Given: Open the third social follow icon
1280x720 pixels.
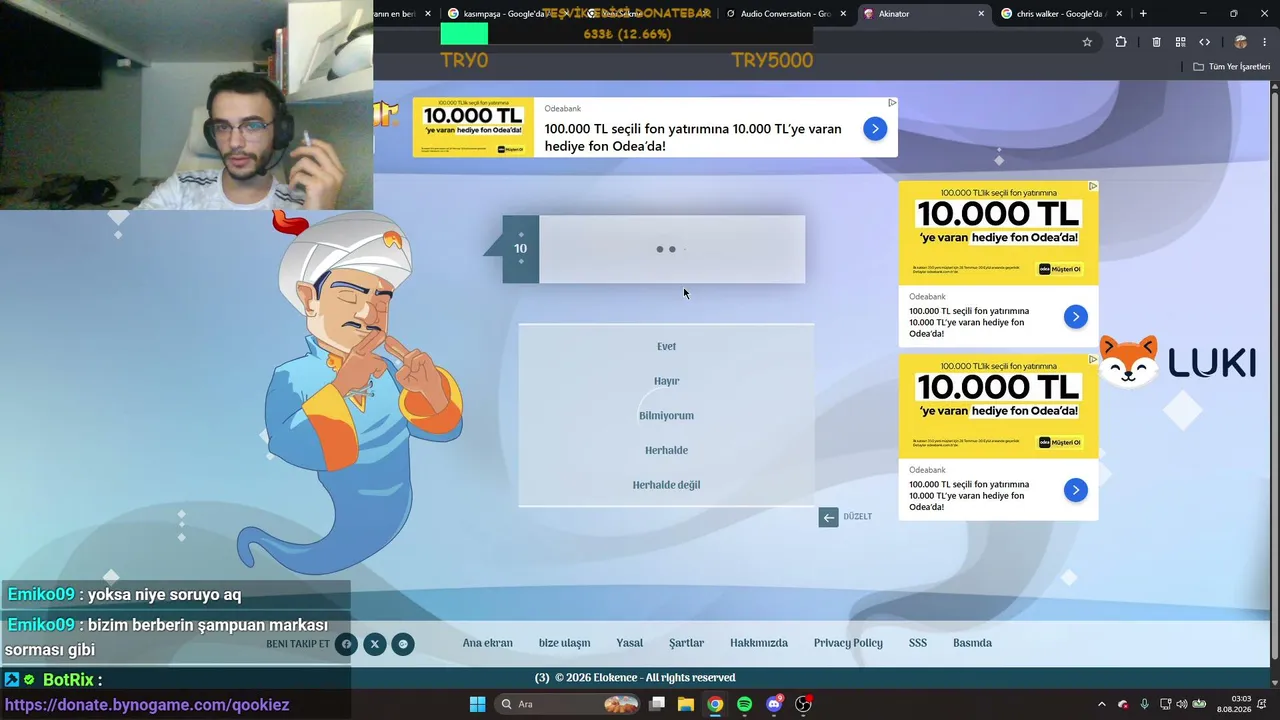Looking at the screenshot, I should [403, 644].
